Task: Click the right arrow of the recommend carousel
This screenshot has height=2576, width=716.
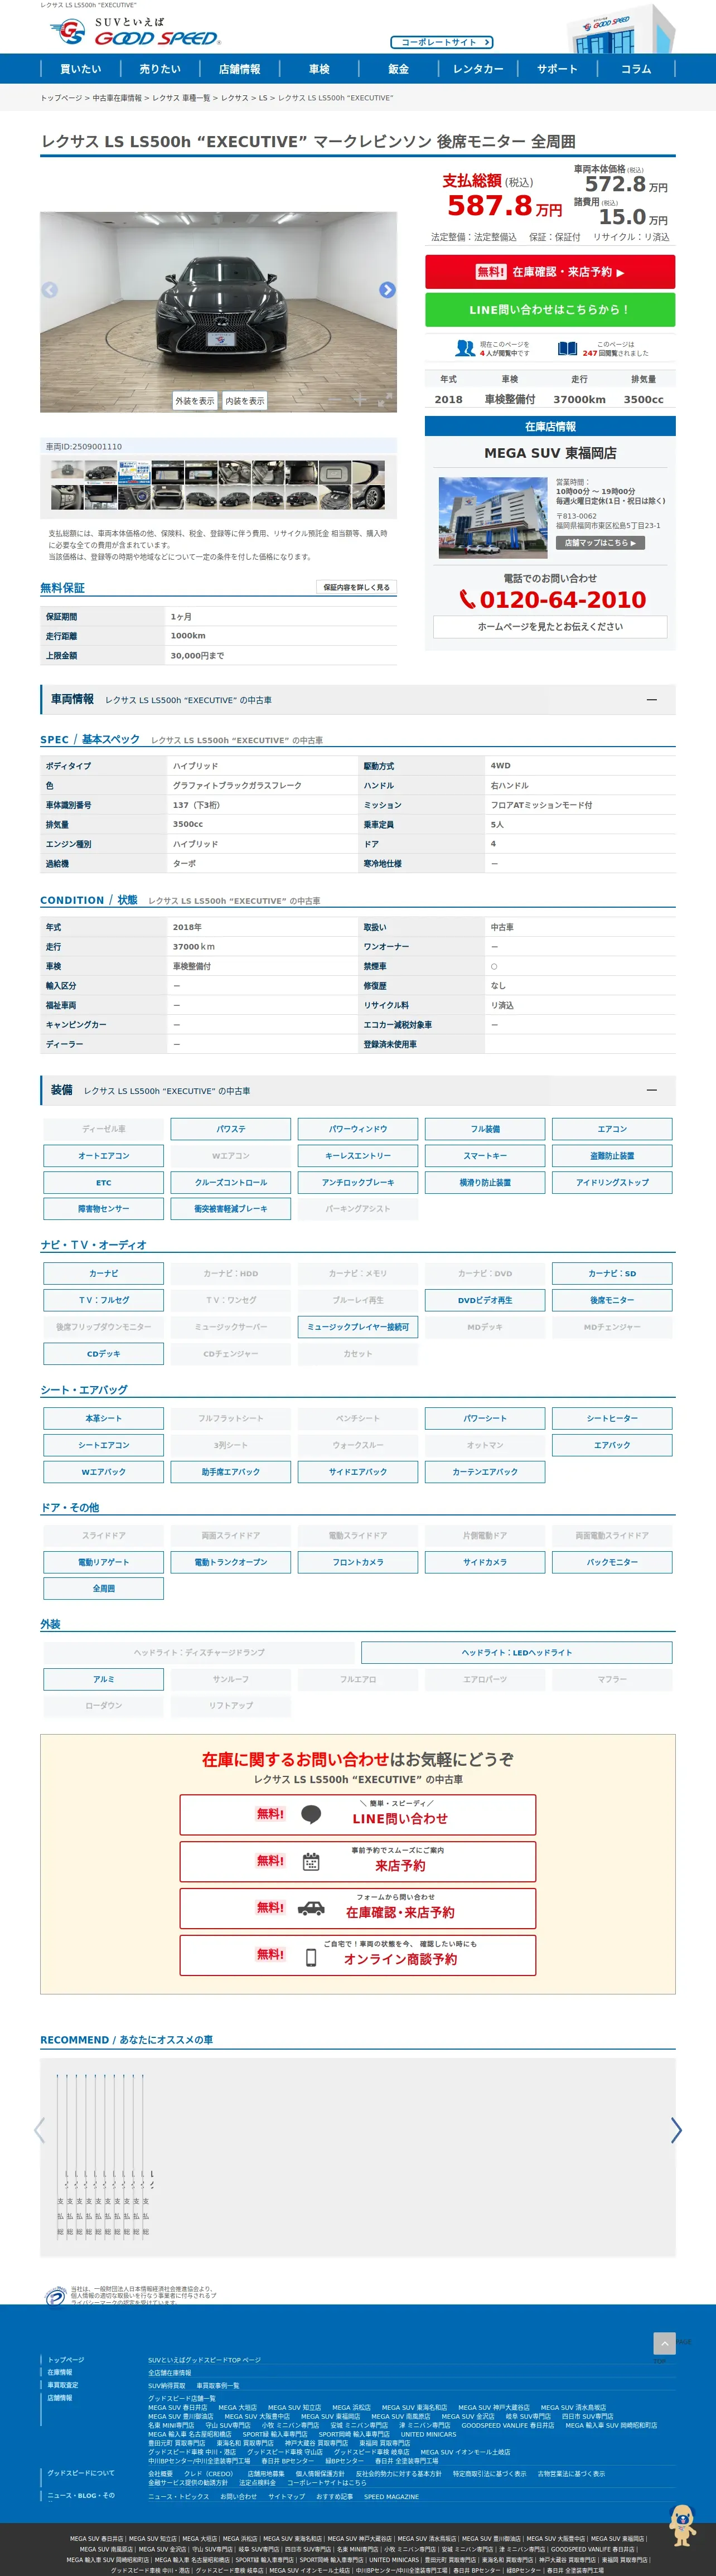Action: point(676,2131)
